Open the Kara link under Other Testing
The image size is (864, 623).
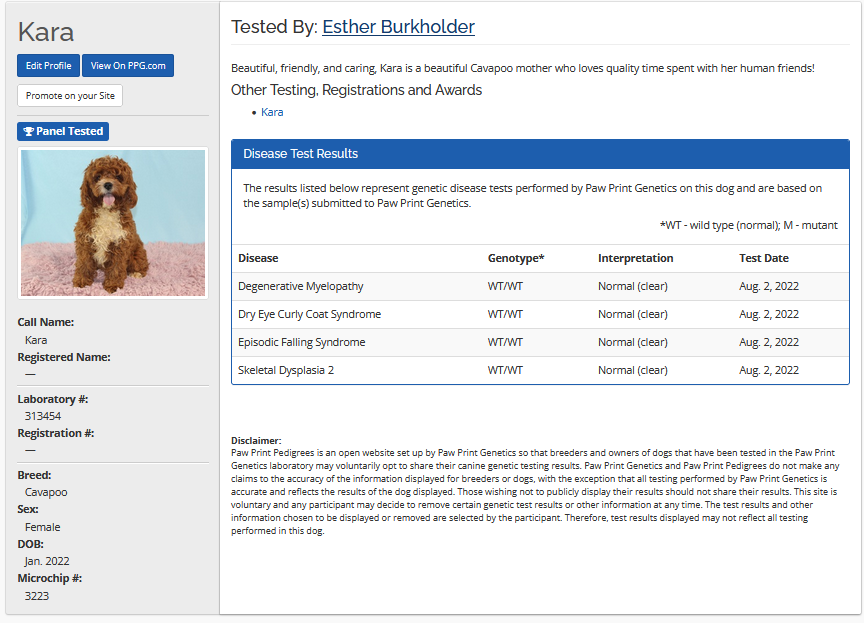click(272, 112)
